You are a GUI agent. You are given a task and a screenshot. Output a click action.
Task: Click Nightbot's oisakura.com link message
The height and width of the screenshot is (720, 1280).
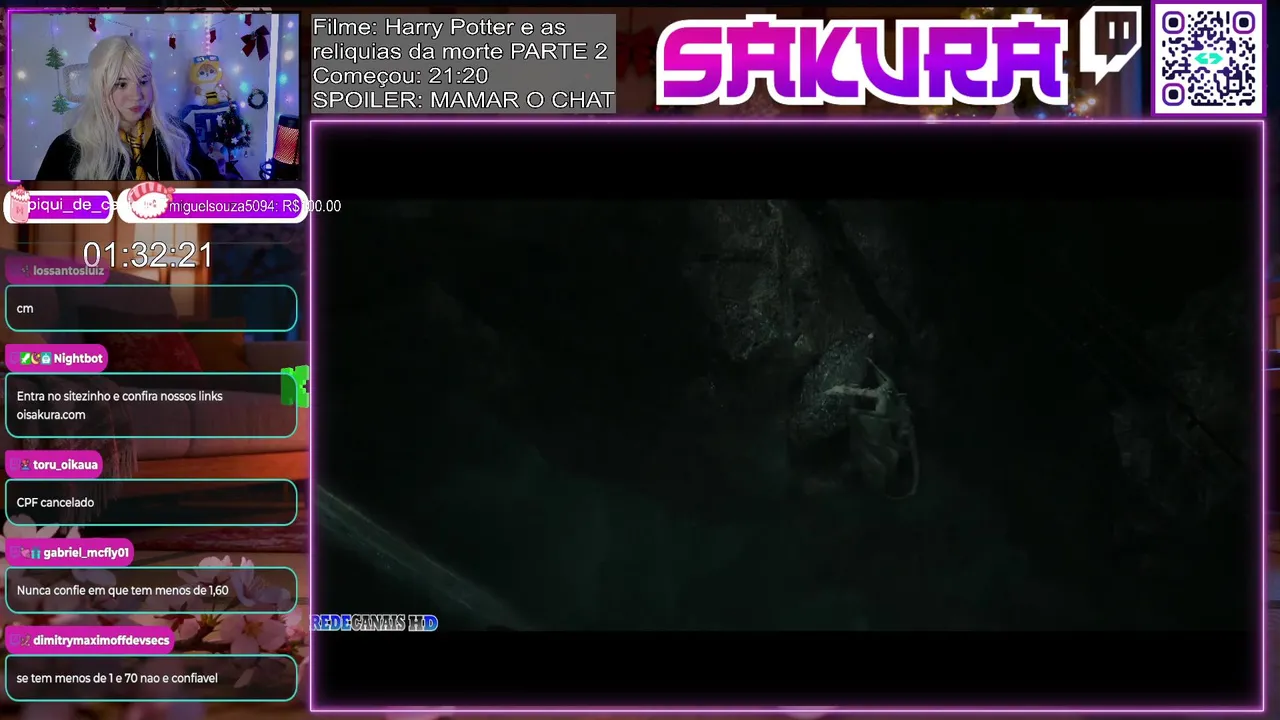151,405
